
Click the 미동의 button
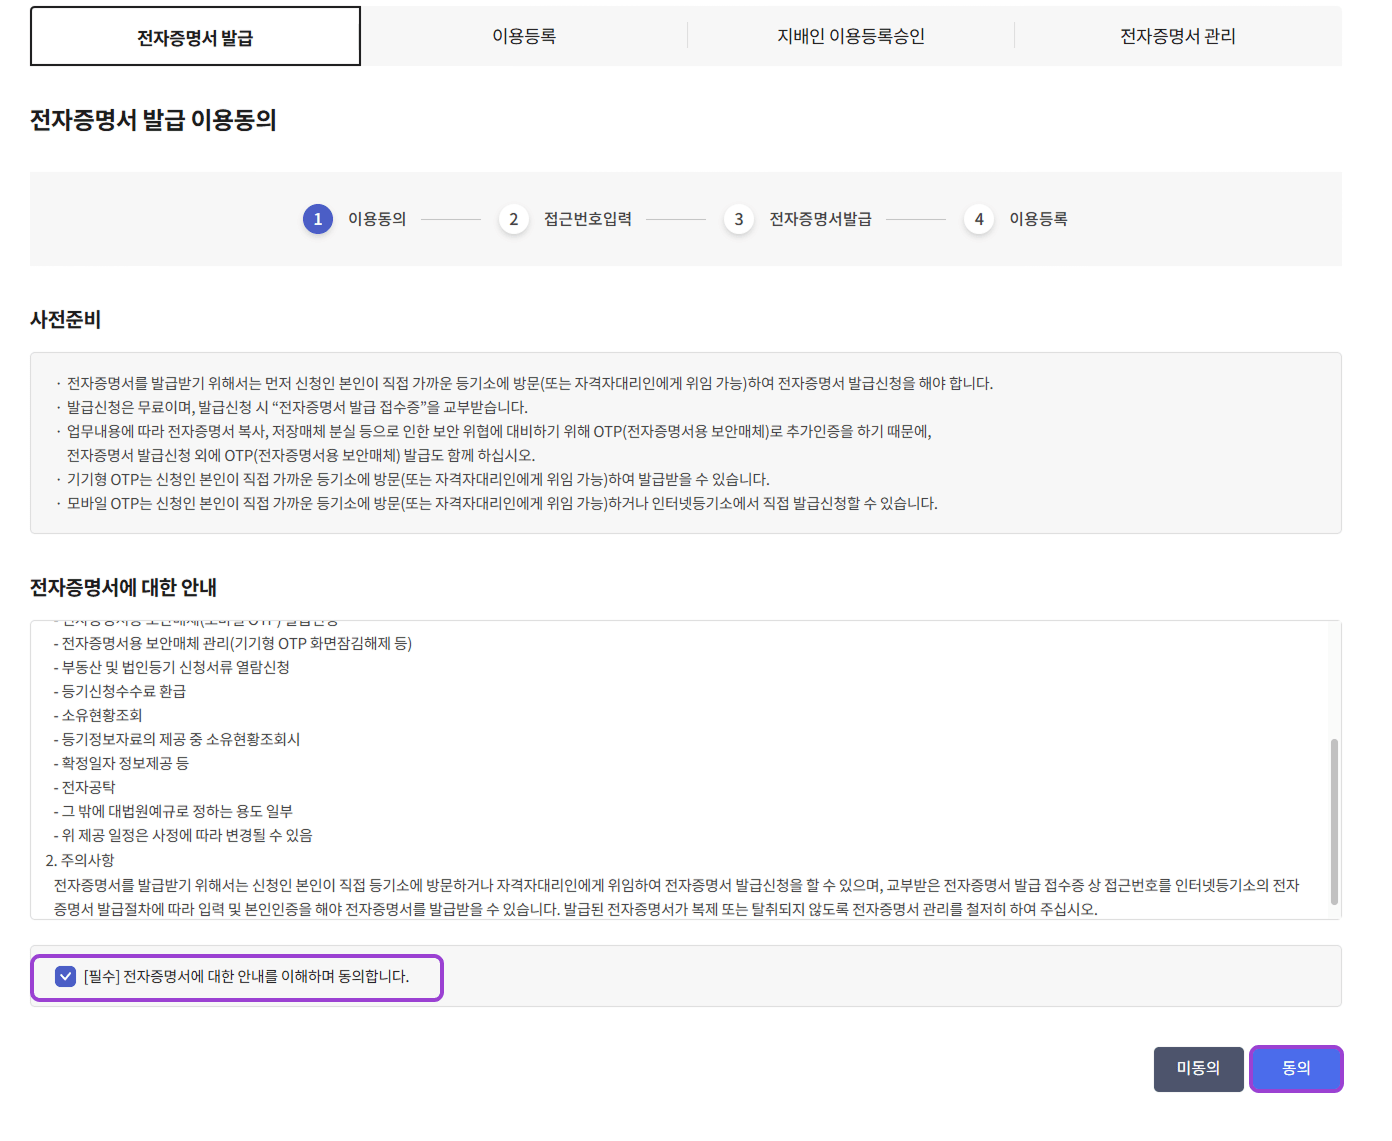1198,1068
